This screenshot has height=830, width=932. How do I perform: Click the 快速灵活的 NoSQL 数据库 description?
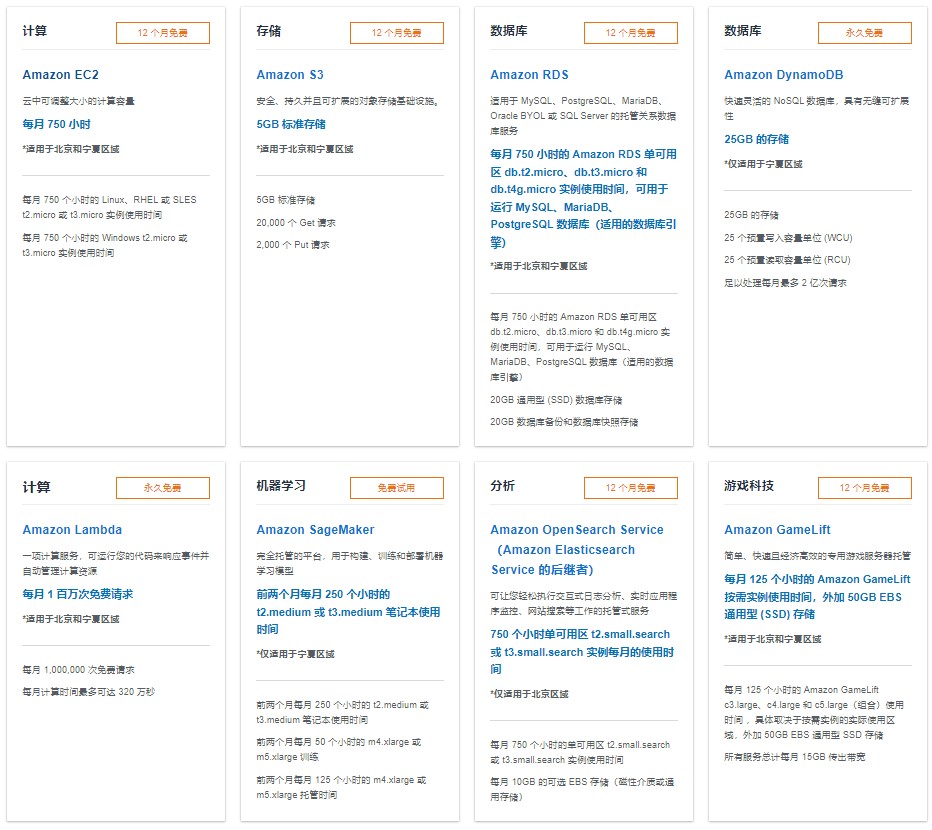[x=817, y=108]
